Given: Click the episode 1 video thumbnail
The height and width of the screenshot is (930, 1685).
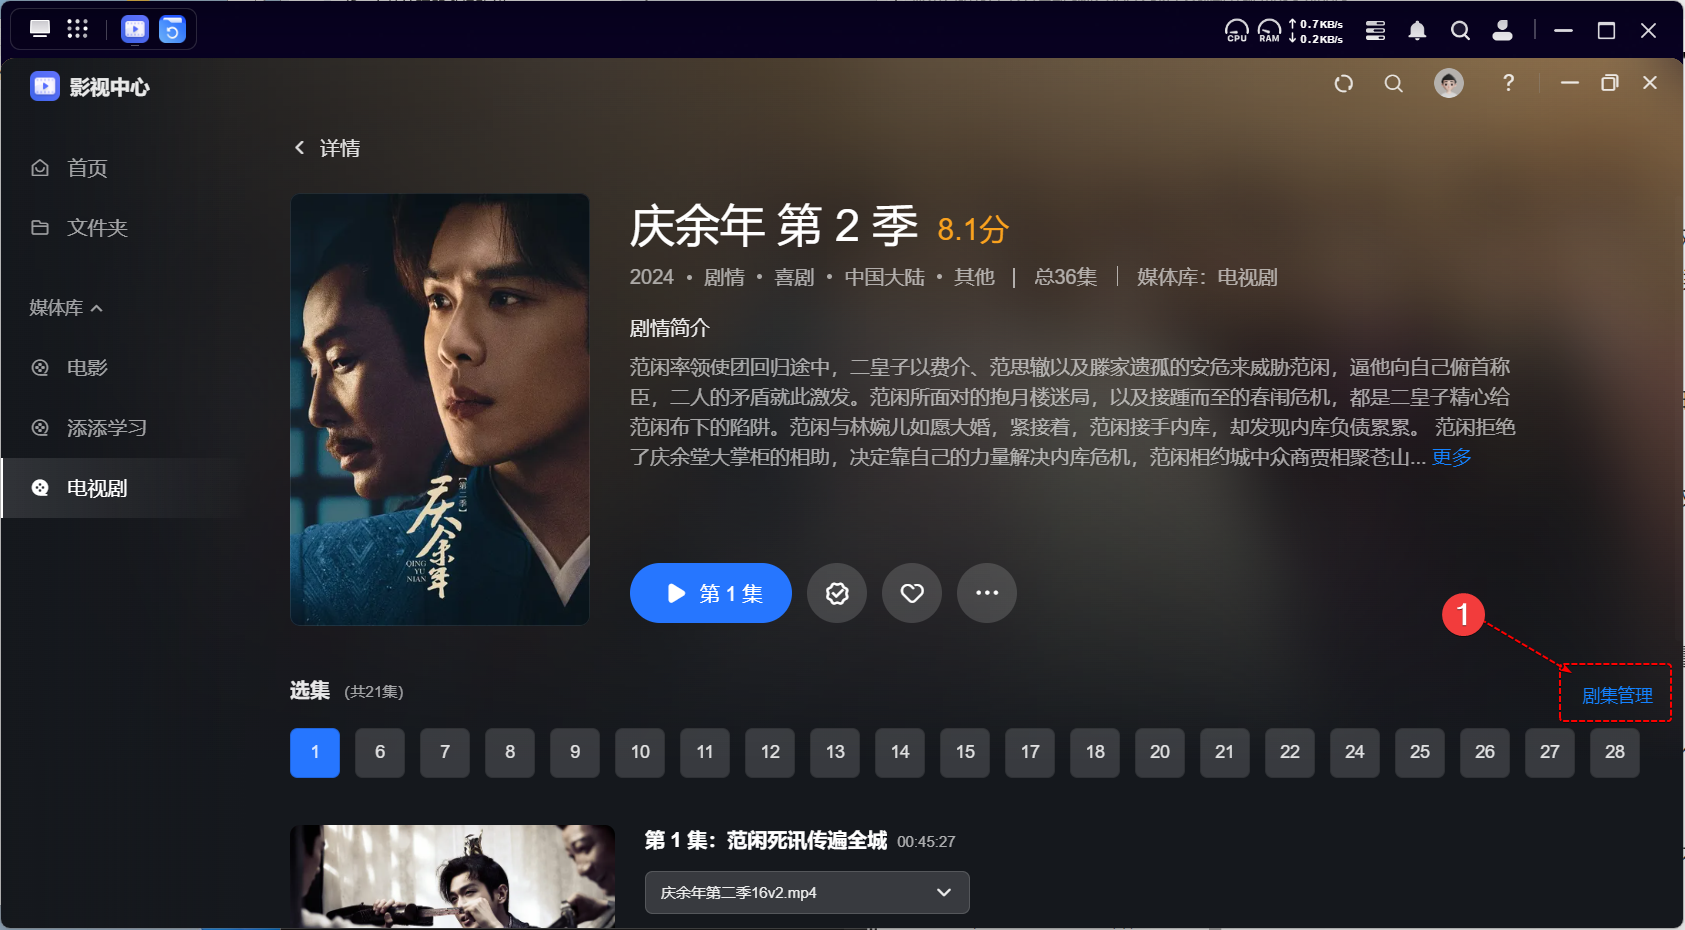Looking at the screenshot, I should [x=452, y=876].
